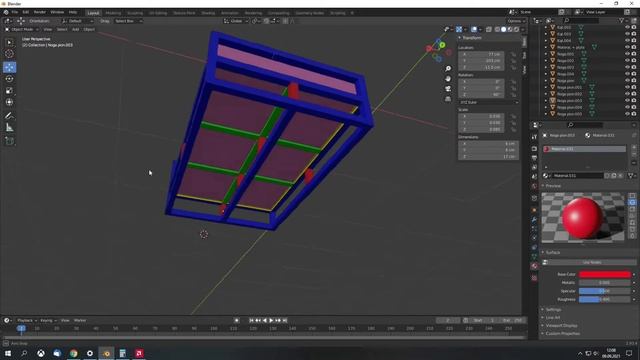Toggle viewport gizmos button
This screenshot has width=640, height=360.
coord(459,29)
